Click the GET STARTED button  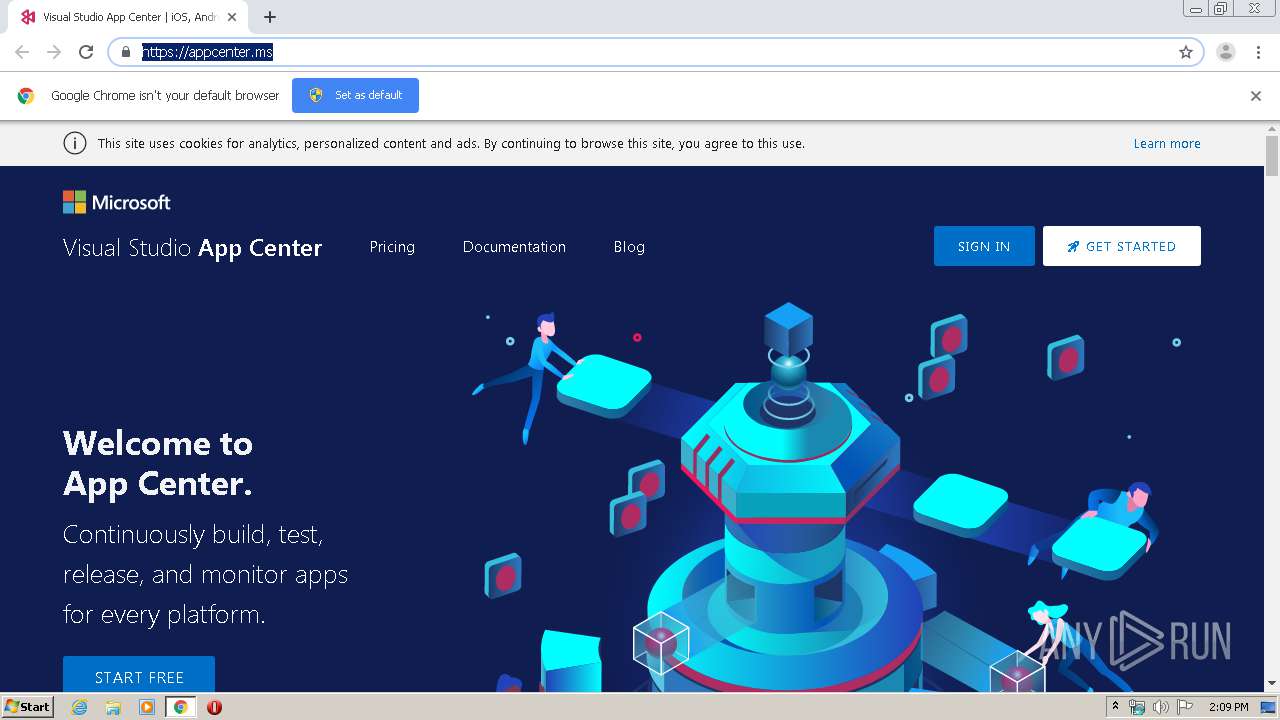(1122, 246)
